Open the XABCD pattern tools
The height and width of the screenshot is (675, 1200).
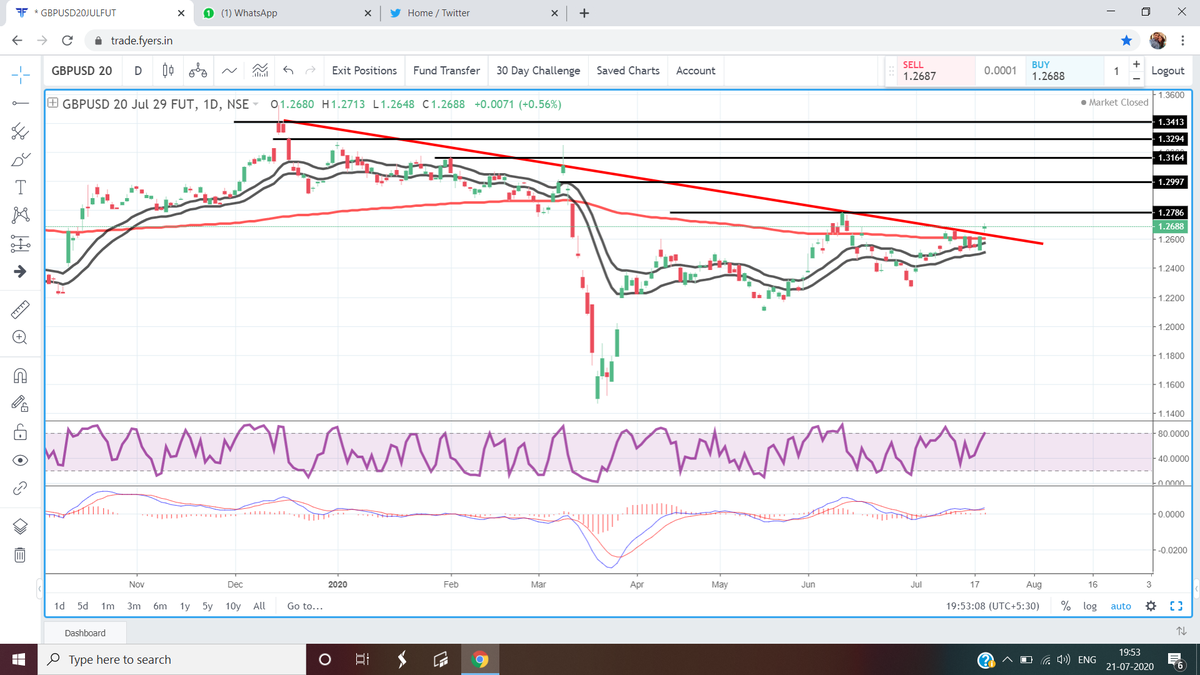coord(19,214)
